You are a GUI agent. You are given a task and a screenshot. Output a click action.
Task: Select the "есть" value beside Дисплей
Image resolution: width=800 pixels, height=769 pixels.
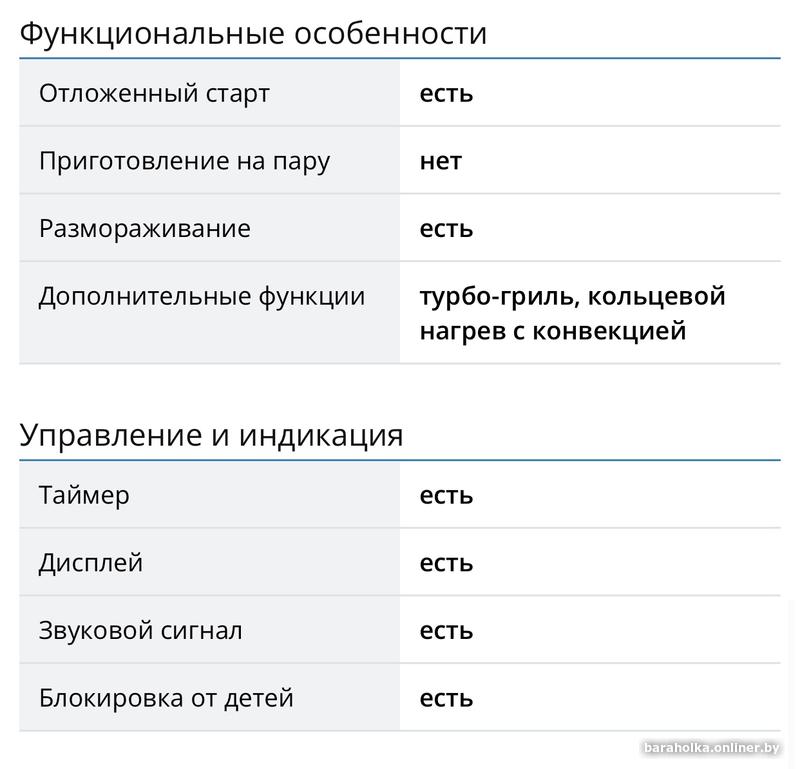click(x=446, y=562)
